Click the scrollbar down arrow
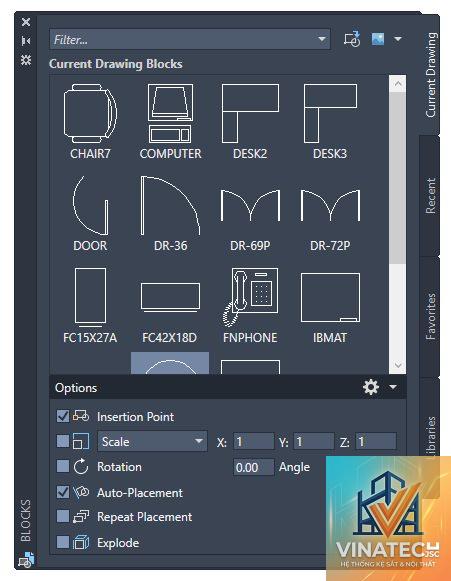The width and height of the screenshot is (451, 581). [398, 365]
